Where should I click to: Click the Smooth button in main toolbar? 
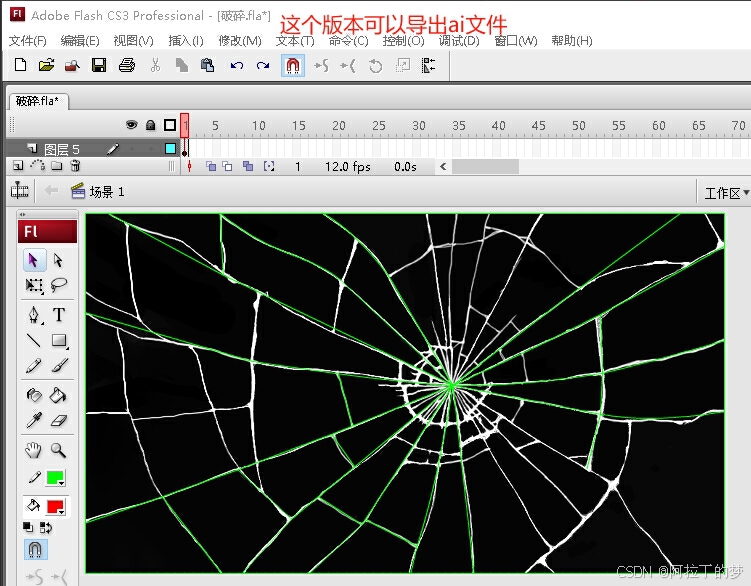(321, 65)
